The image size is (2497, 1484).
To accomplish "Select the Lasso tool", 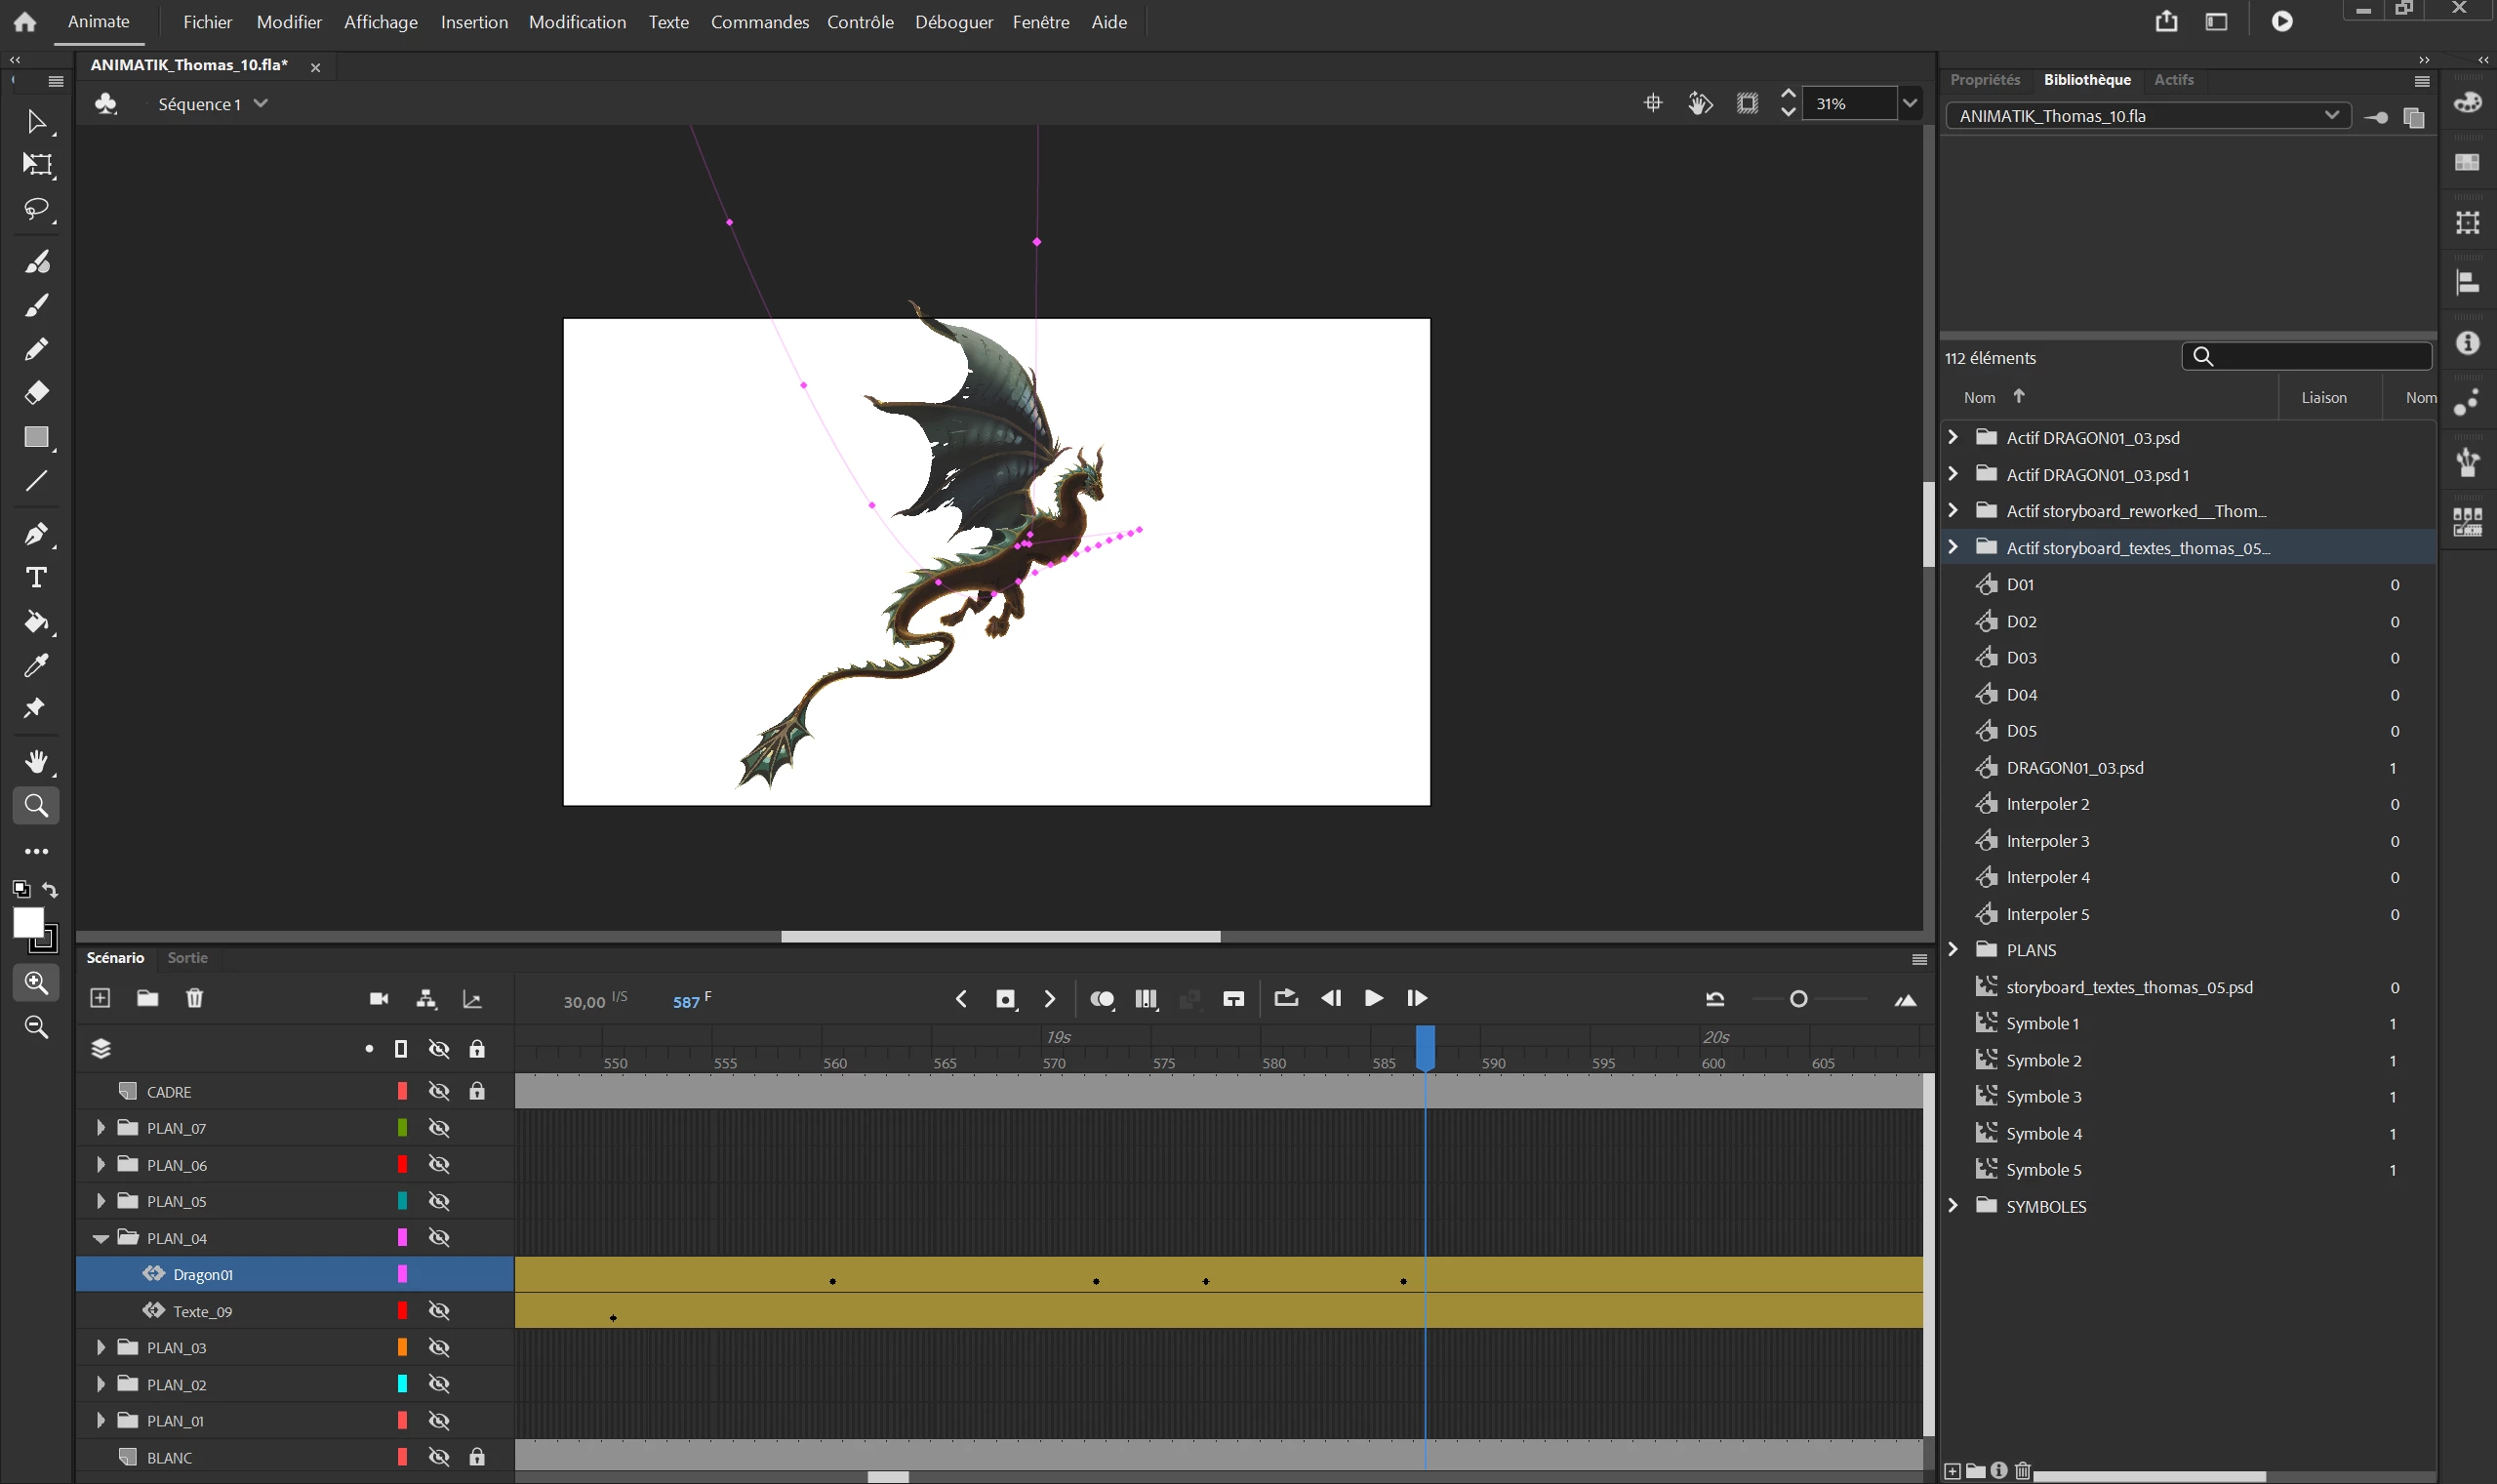I will point(36,209).
